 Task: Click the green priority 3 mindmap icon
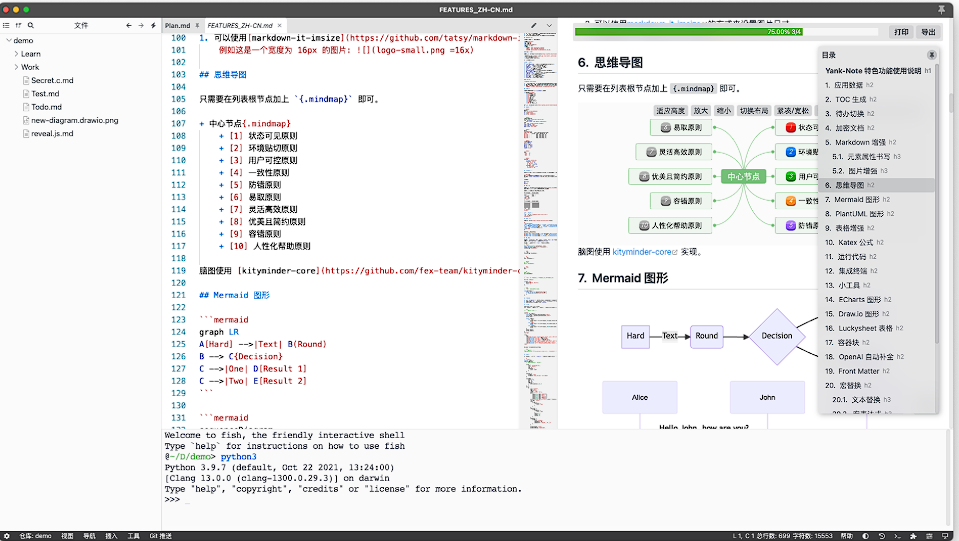point(790,177)
